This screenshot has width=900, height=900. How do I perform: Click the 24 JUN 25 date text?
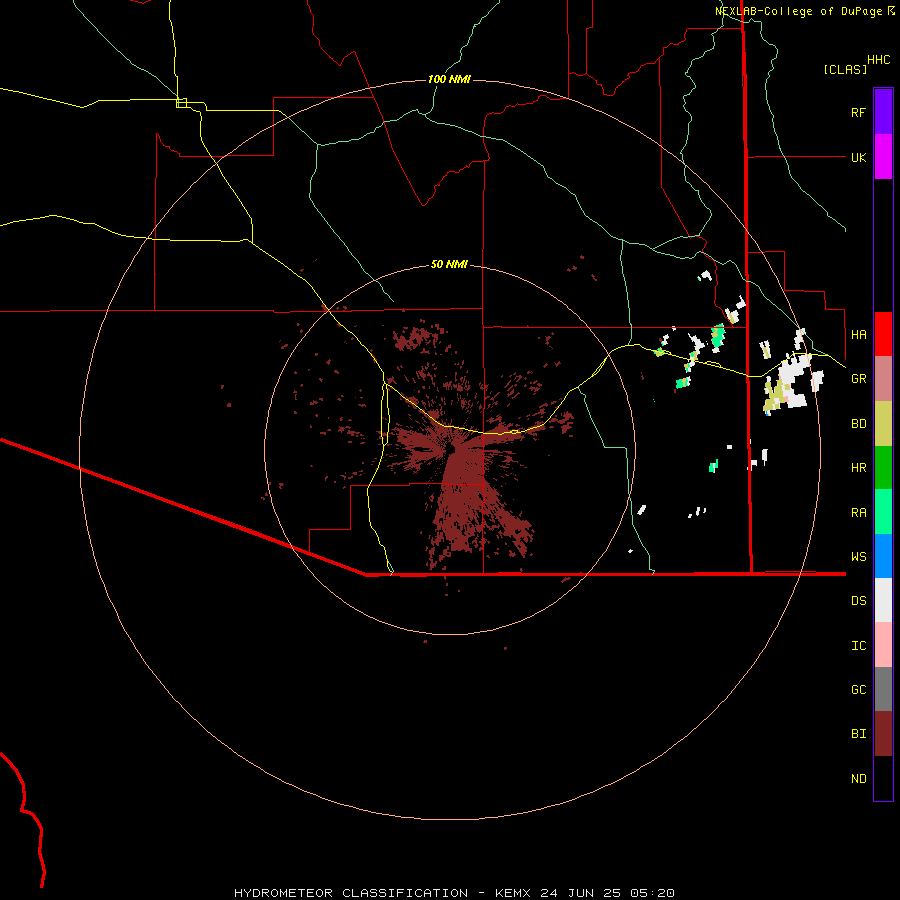point(580,893)
